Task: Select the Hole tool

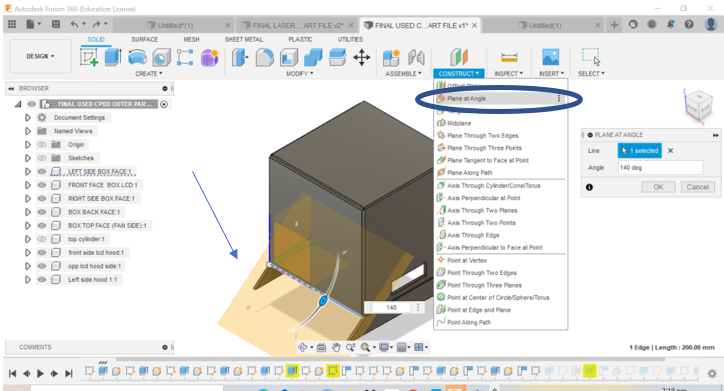Action: [161, 58]
